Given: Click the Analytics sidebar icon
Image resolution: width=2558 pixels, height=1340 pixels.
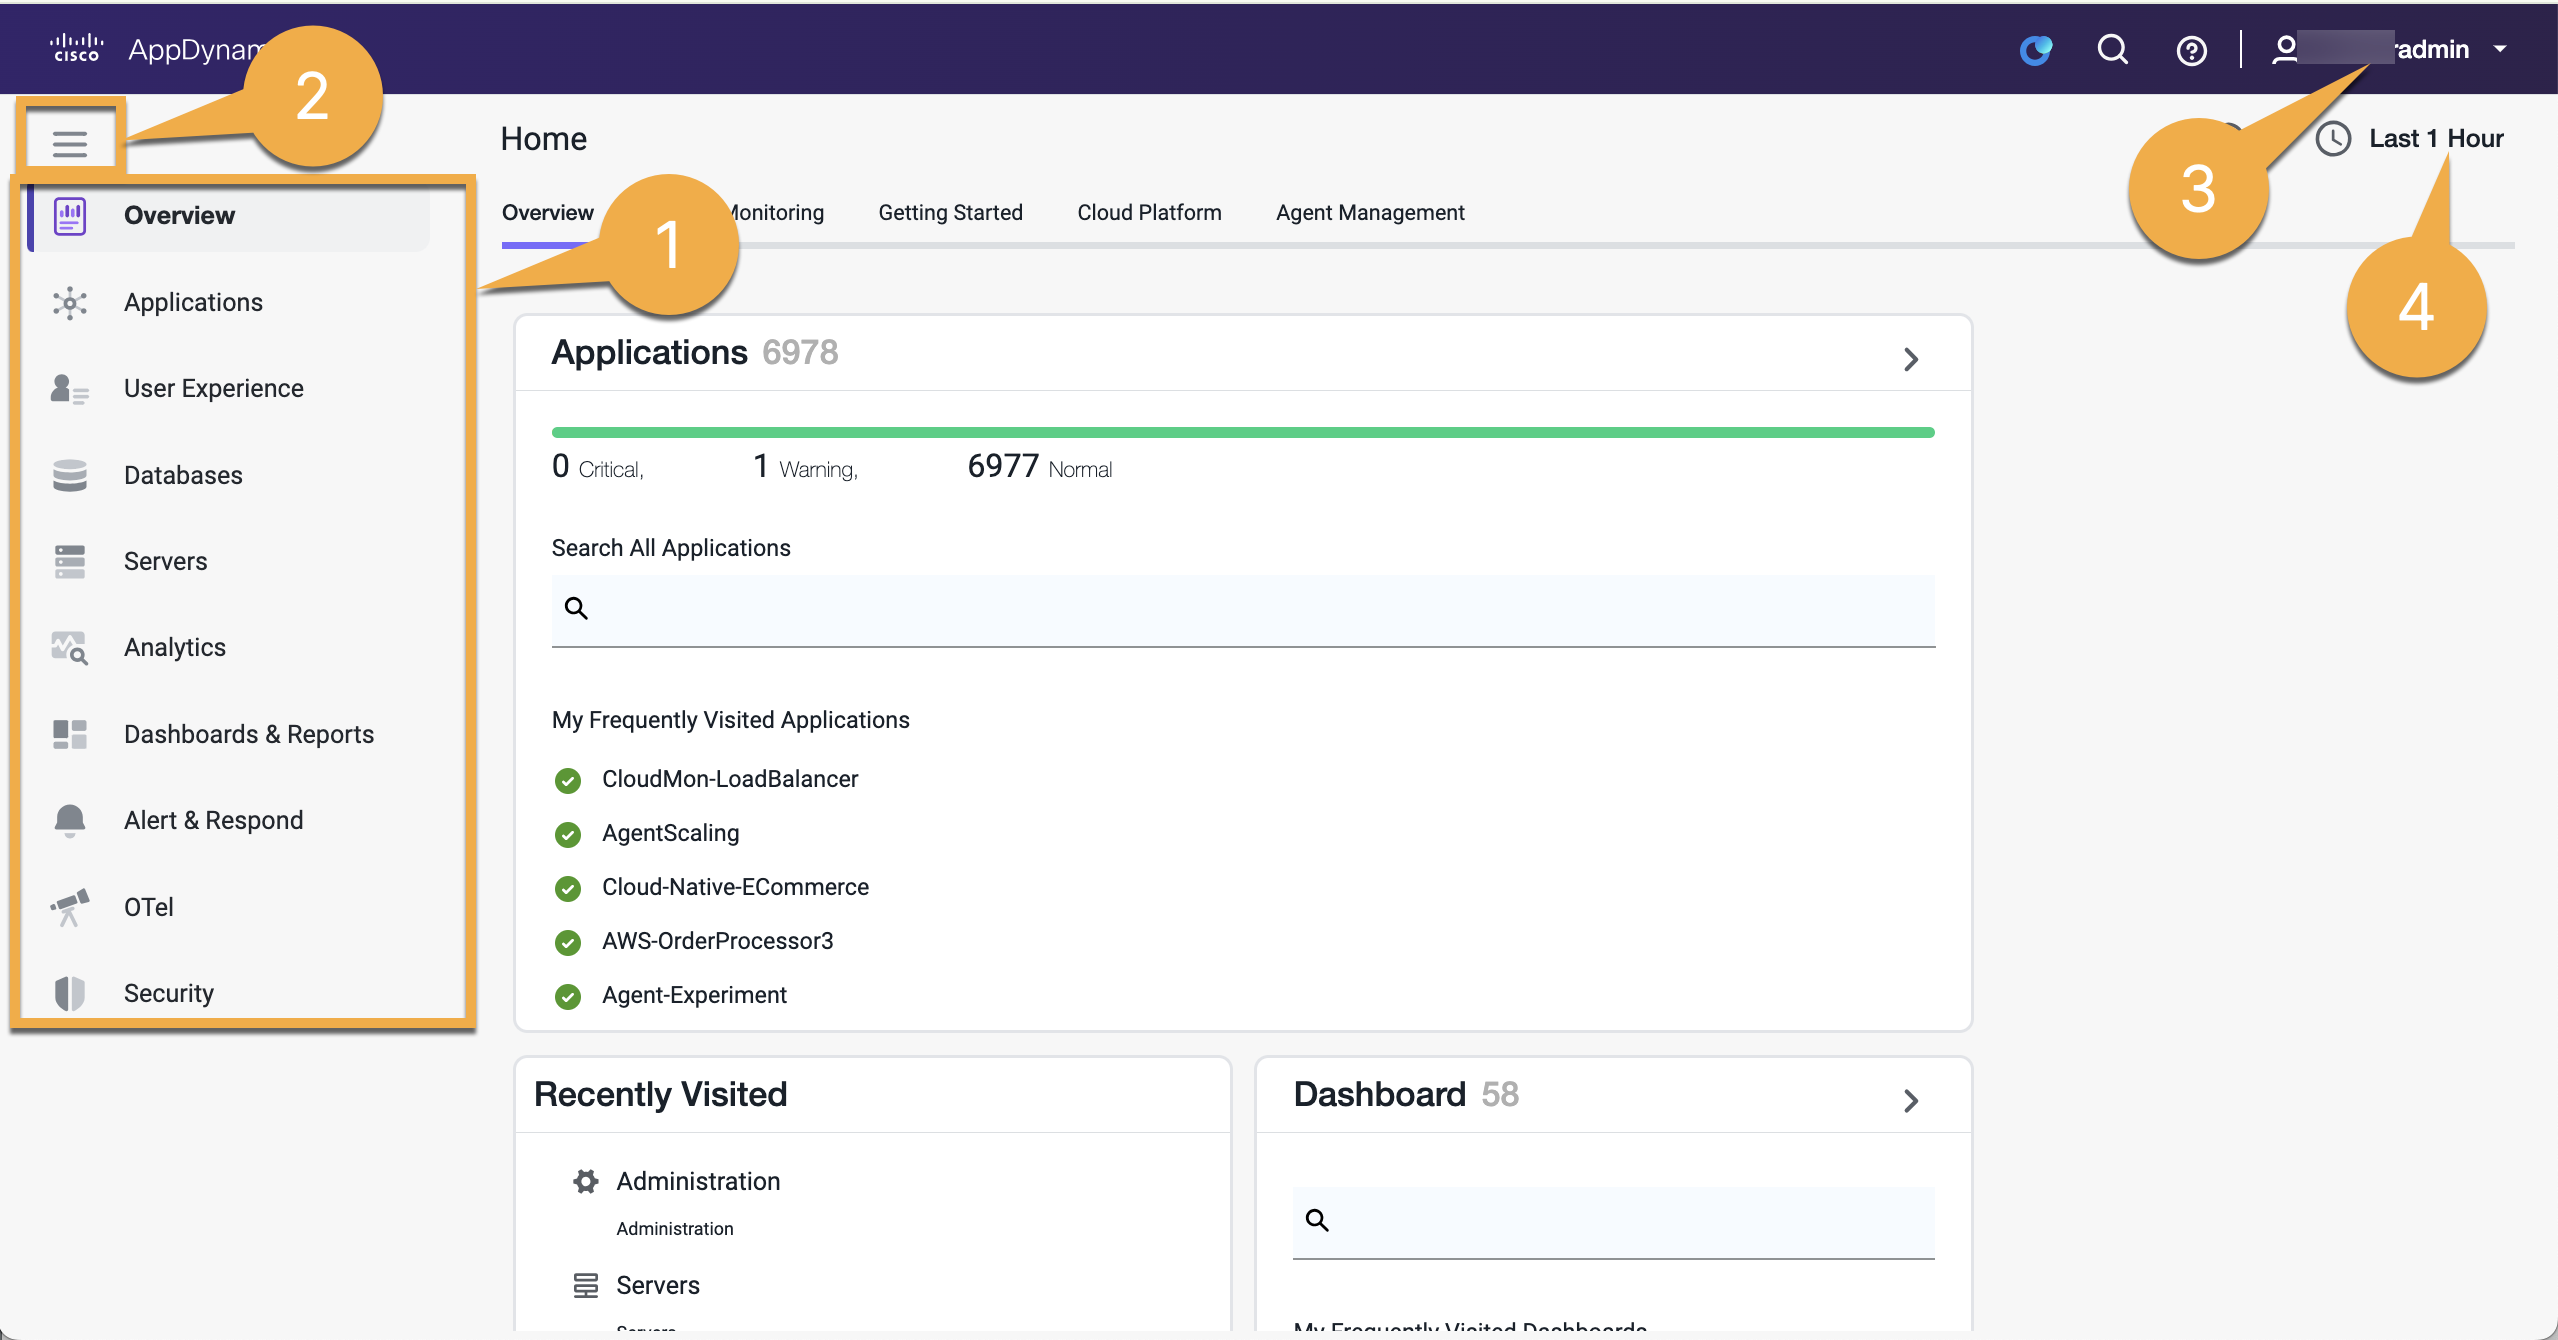Looking at the screenshot, I should pos(69,648).
